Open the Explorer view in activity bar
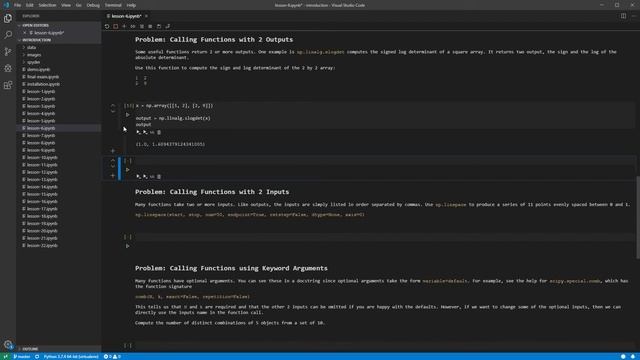640x360 pixels. (8, 18)
